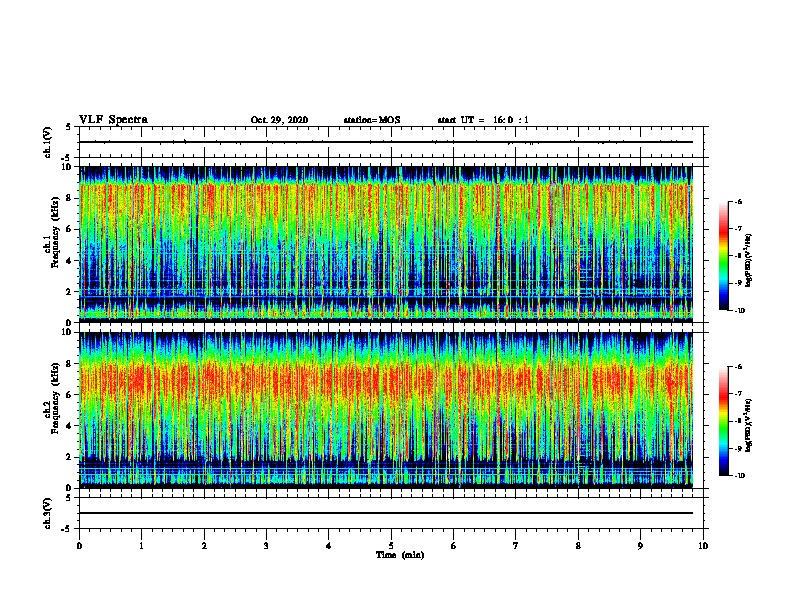The width and height of the screenshot is (792, 612).
Task: Click the ch.2 spectrogram plot area
Action: 386,410
